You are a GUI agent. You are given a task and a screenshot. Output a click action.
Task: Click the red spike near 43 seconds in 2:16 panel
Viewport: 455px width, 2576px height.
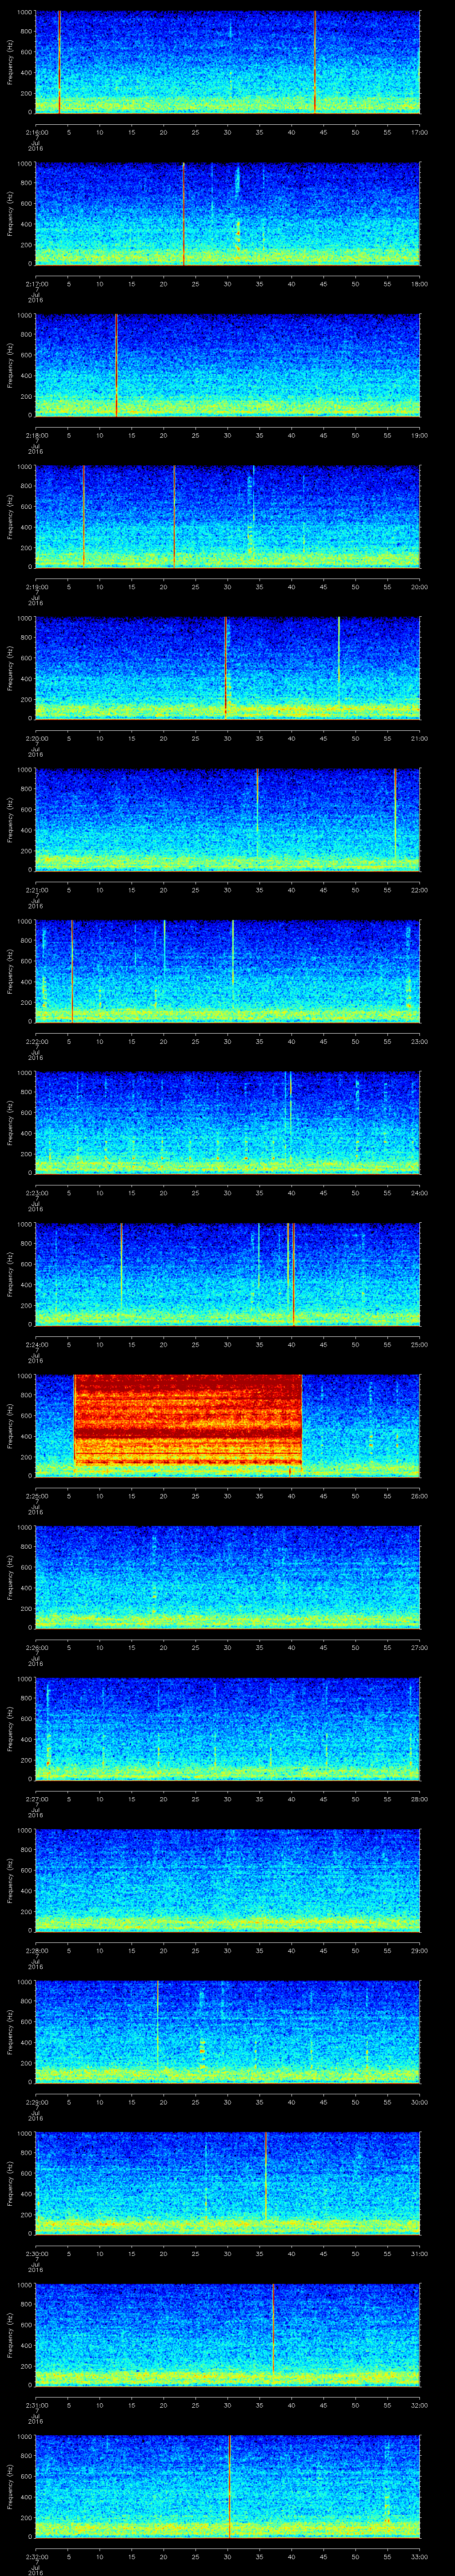tap(315, 62)
